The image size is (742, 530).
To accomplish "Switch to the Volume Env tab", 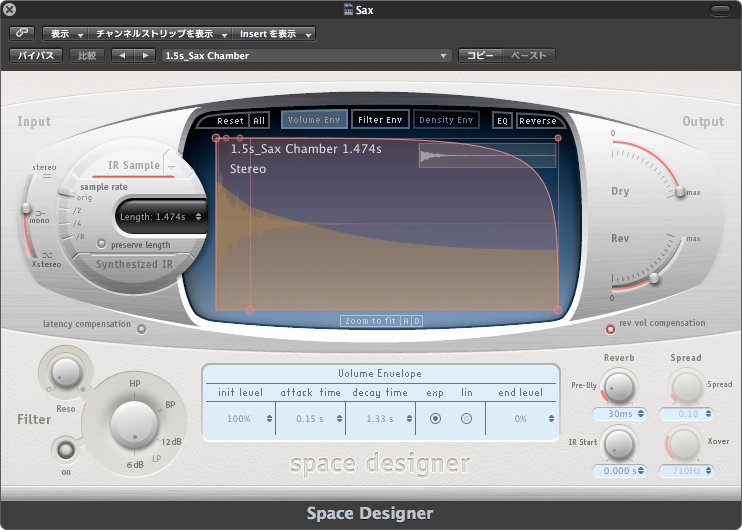I will click(x=314, y=120).
